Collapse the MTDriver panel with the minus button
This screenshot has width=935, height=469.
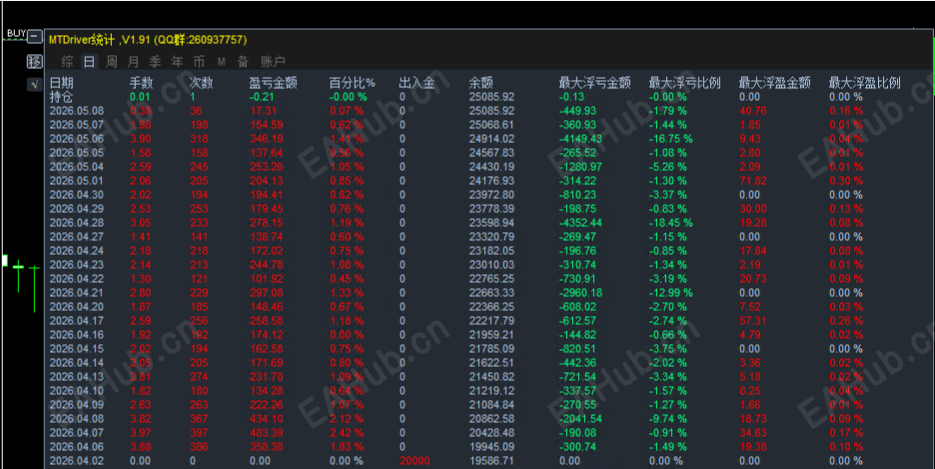(x=35, y=37)
